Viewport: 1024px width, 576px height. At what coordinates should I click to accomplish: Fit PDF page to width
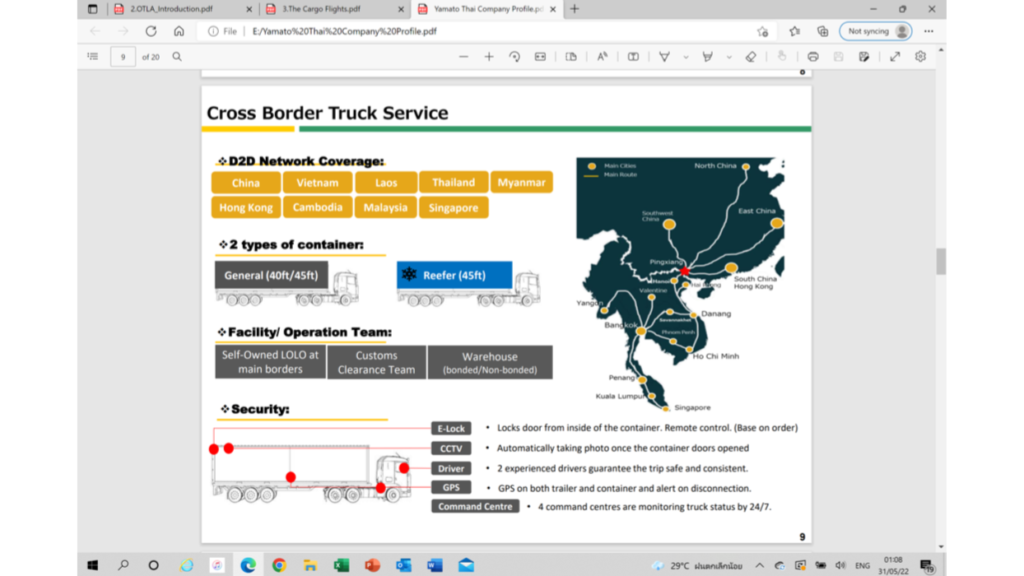pos(540,57)
